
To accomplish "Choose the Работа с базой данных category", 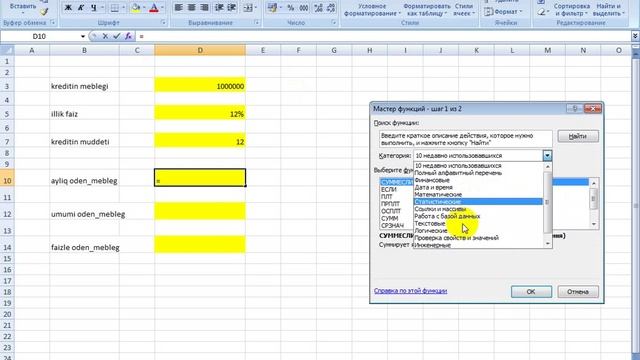I will (x=478, y=216).
